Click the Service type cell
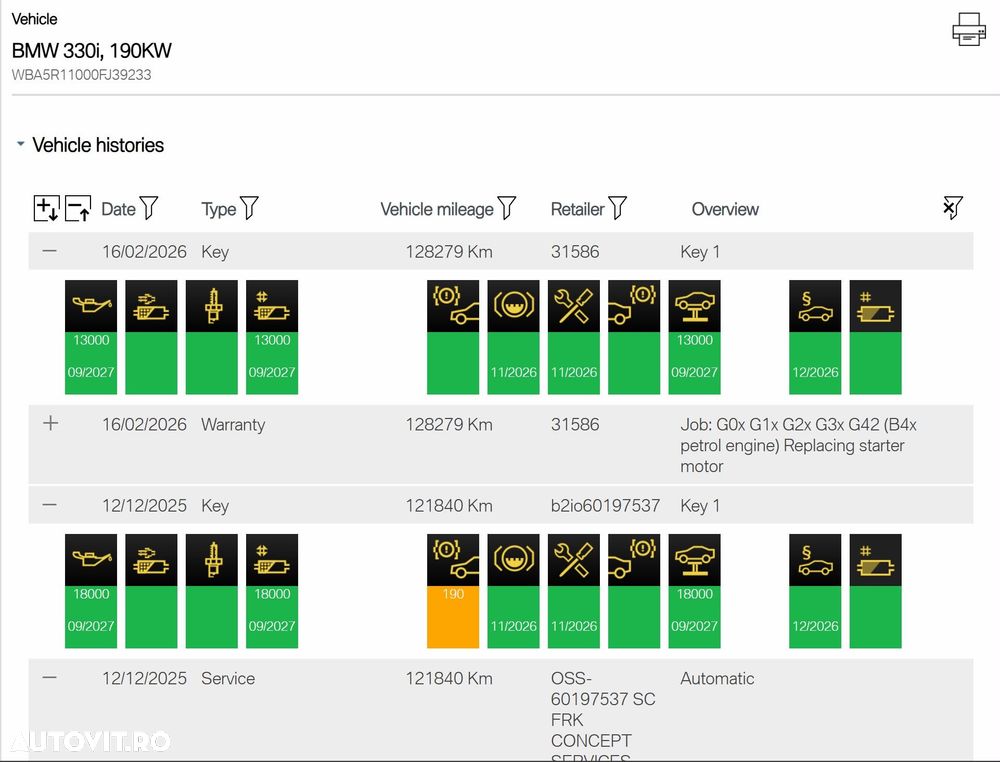The height and width of the screenshot is (762, 1000). point(228,678)
